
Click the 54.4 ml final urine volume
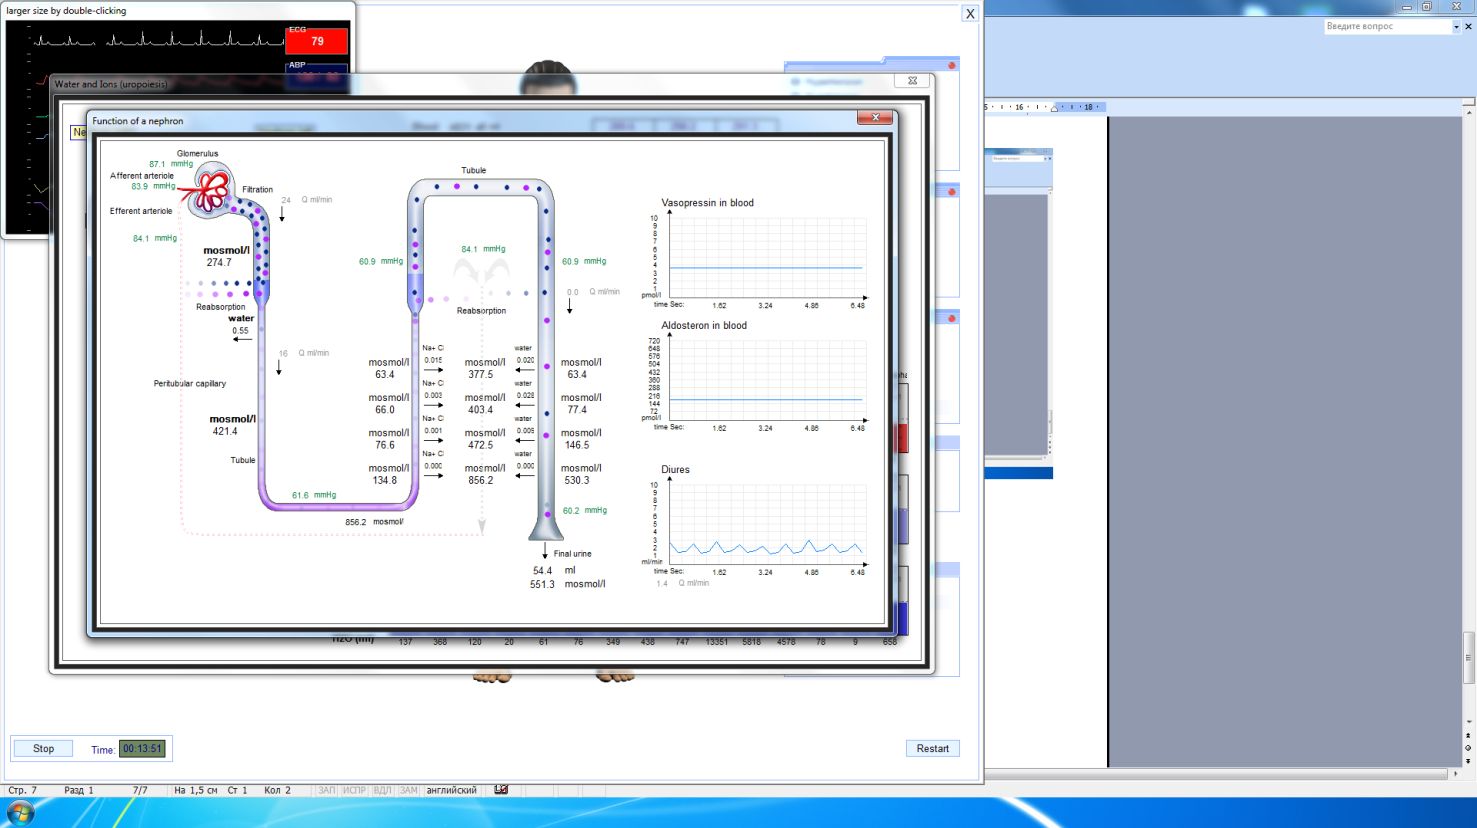pos(542,571)
